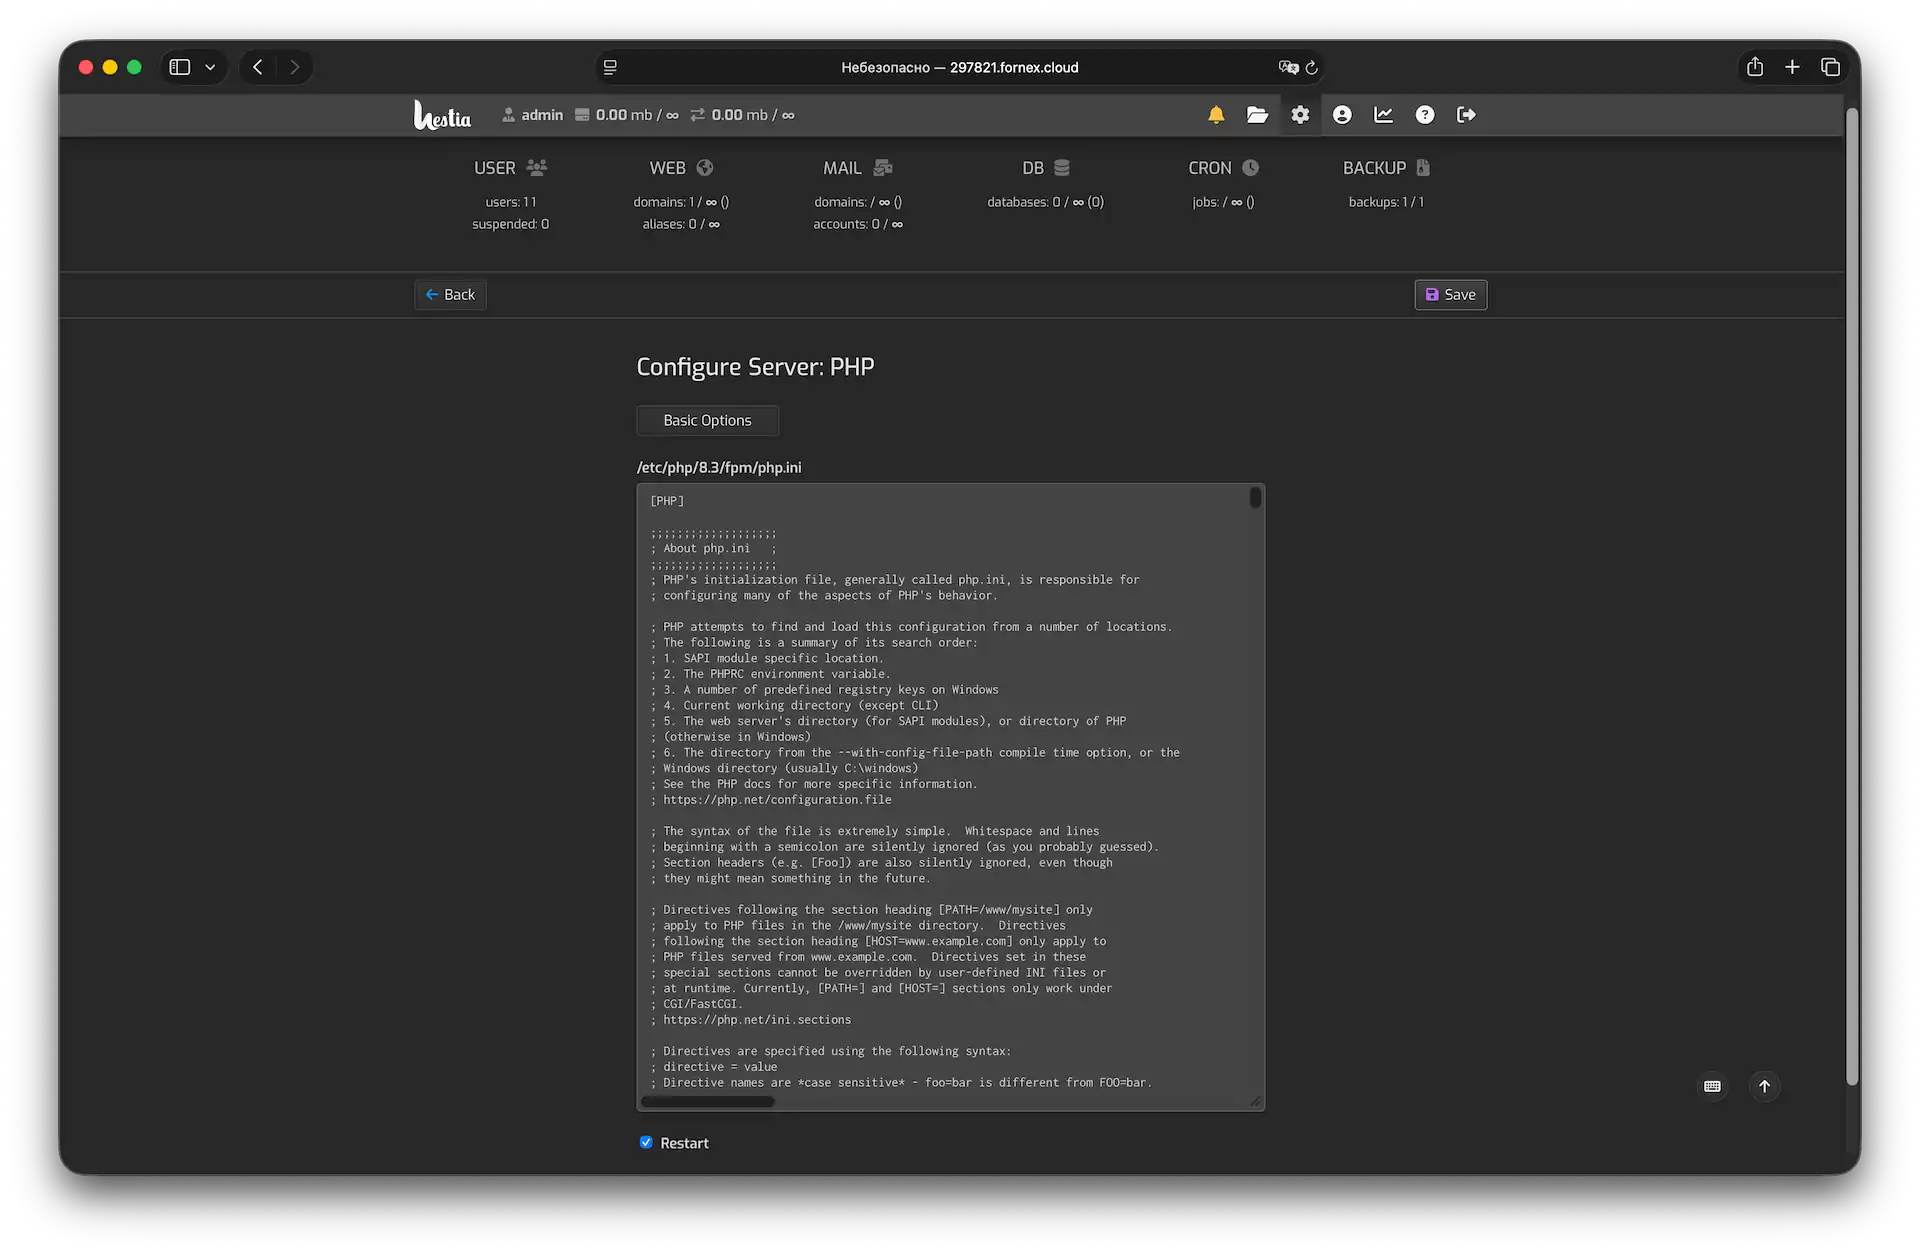Screen dimensions: 1920x1253
Task: Open the statistics chart icon
Action: click(x=1384, y=115)
